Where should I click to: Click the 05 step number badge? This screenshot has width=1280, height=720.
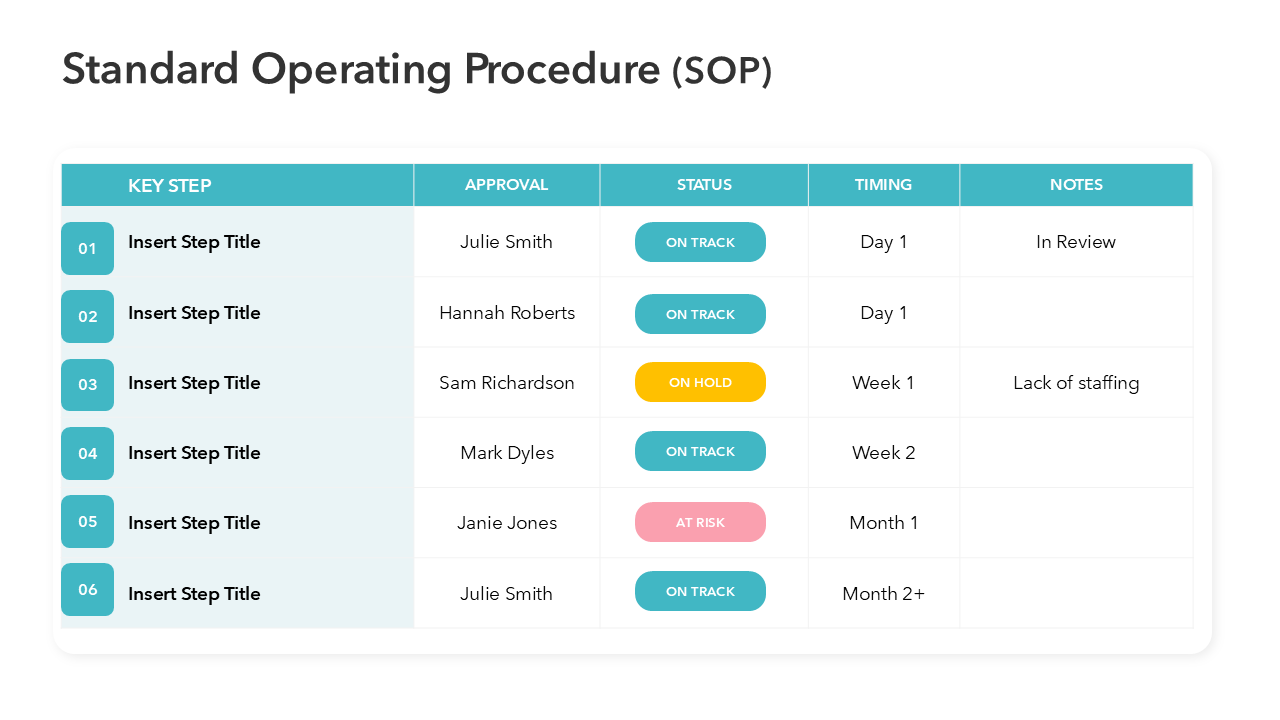87,521
